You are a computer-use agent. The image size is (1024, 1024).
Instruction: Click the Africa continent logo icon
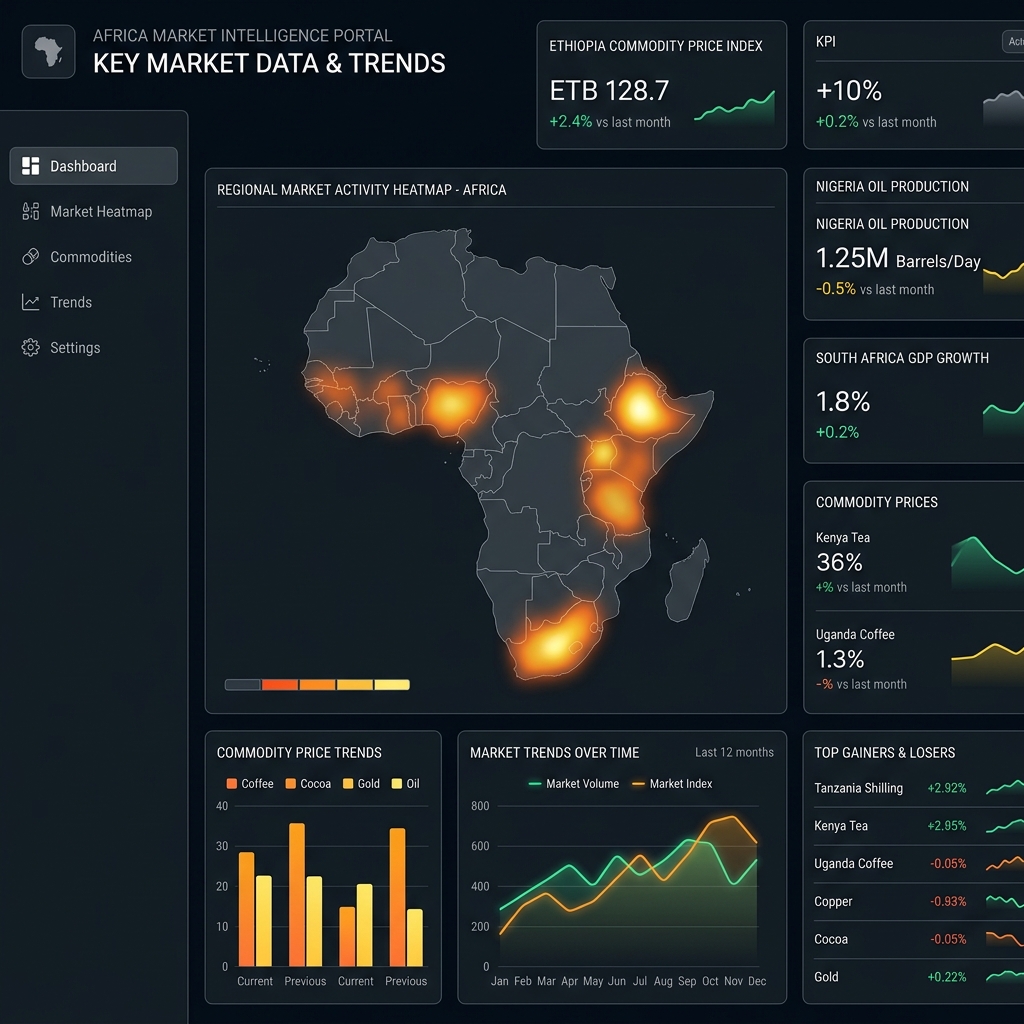48,52
